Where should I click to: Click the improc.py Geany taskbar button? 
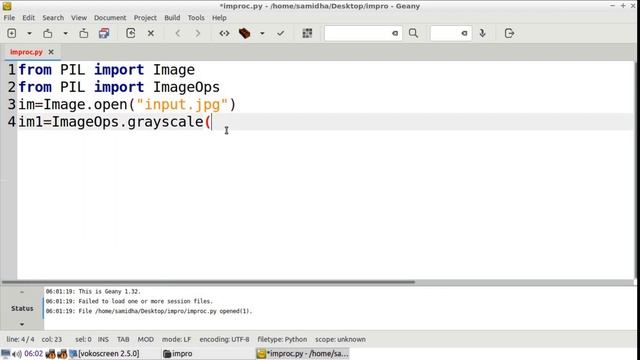(x=303, y=354)
